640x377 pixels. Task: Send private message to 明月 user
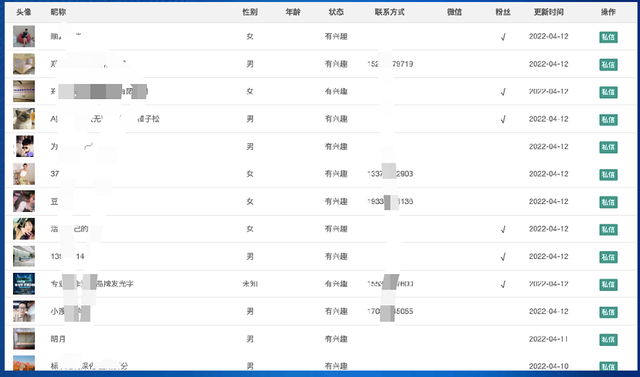click(608, 339)
